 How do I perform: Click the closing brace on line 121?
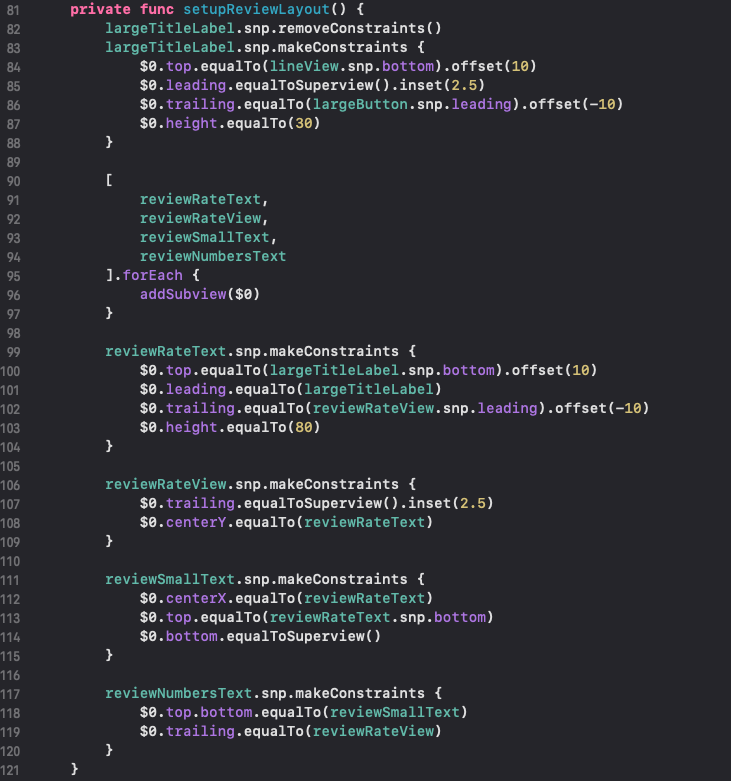tap(75, 769)
